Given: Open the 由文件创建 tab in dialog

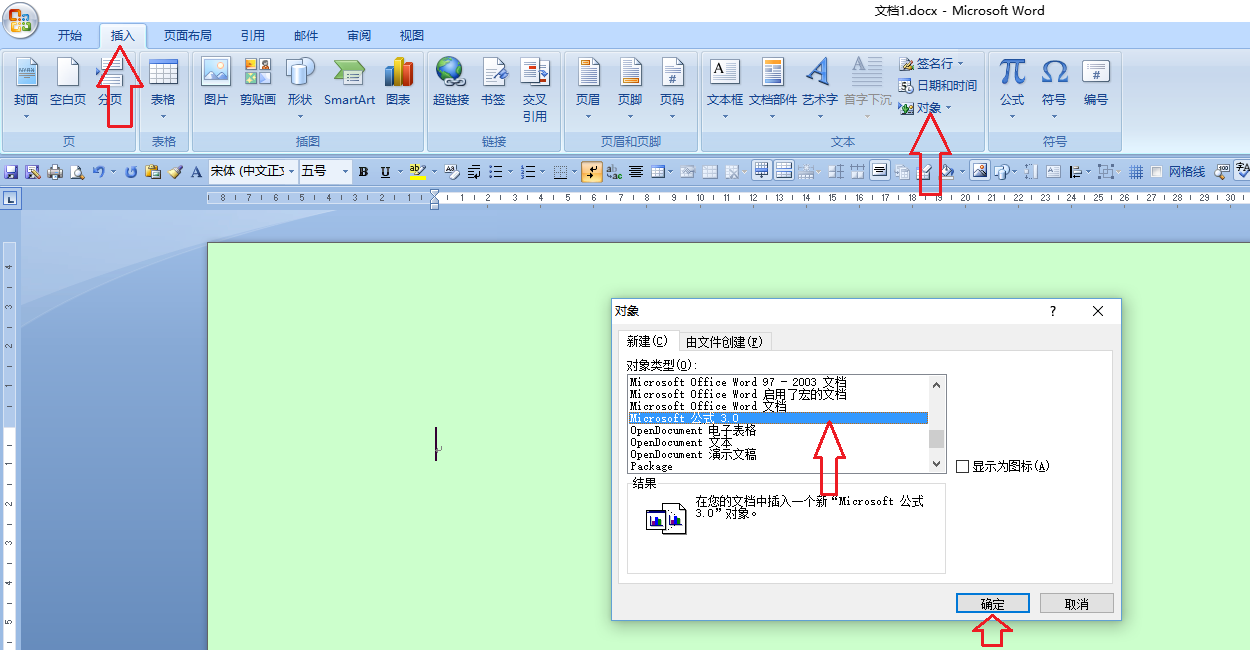Looking at the screenshot, I should tap(725, 342).
